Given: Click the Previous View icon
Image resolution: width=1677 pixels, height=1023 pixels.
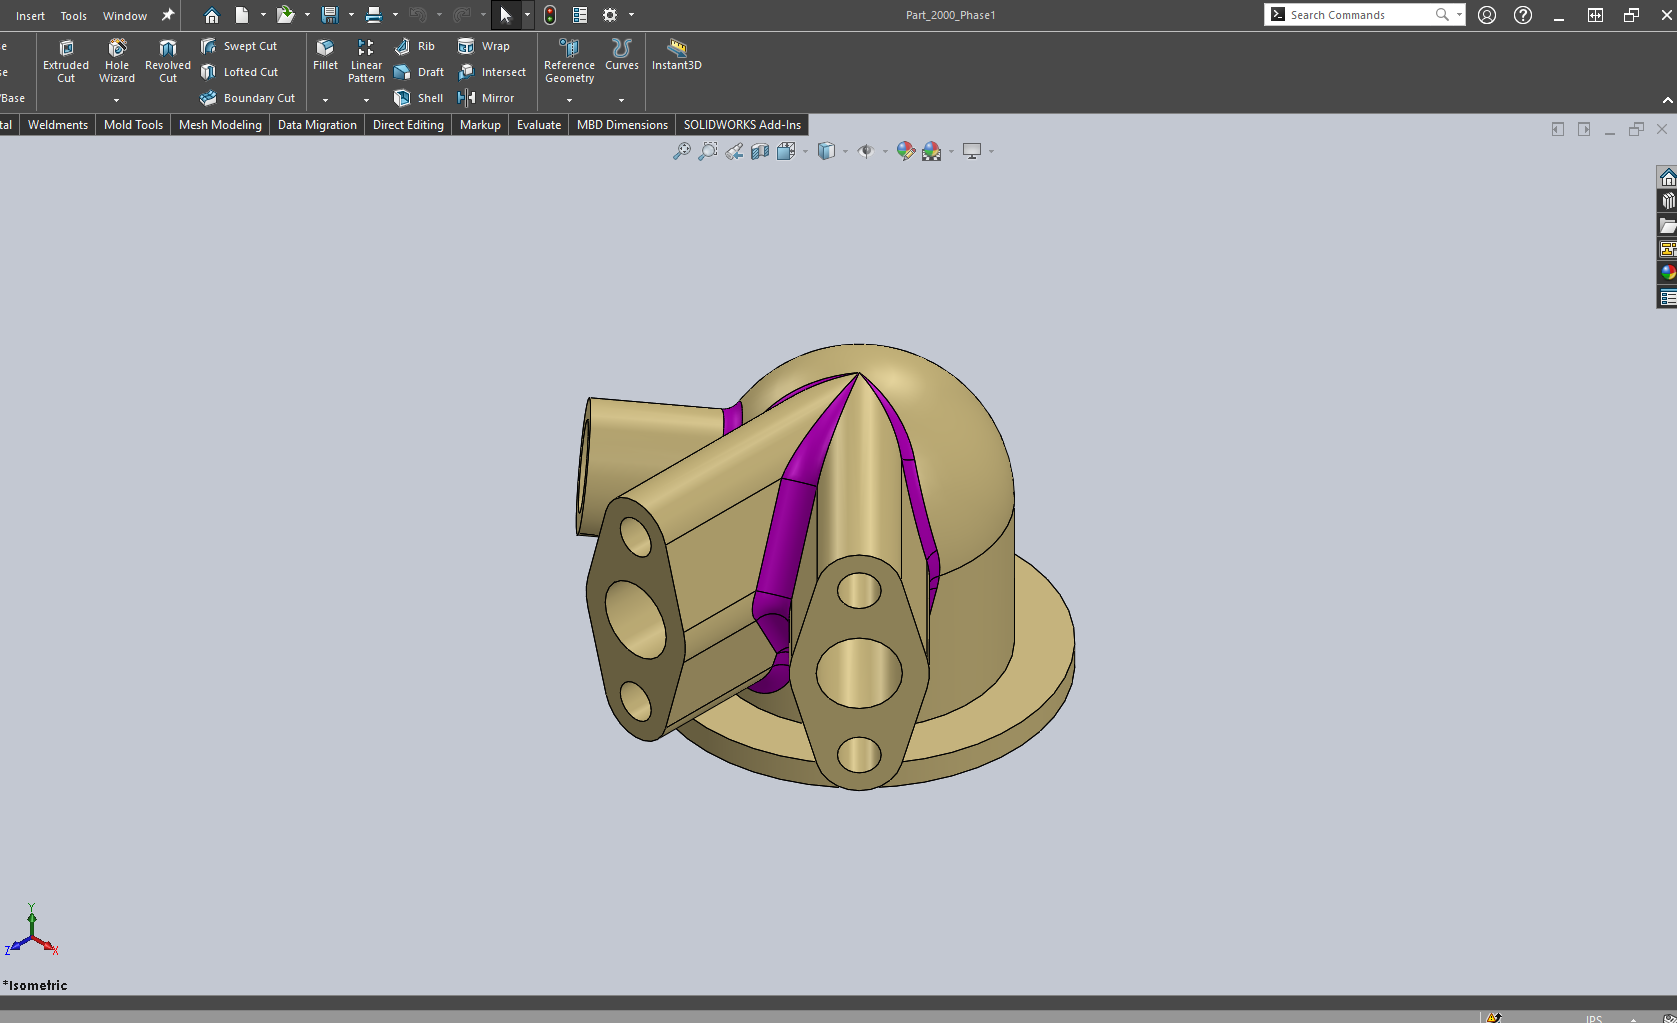Looking at the screenshot, I should [x=734, y=151].
